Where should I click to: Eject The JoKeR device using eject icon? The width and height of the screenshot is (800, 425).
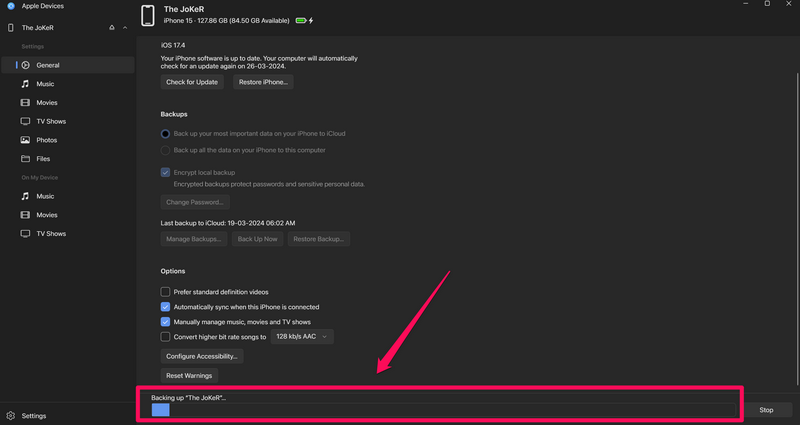[112, 28]
